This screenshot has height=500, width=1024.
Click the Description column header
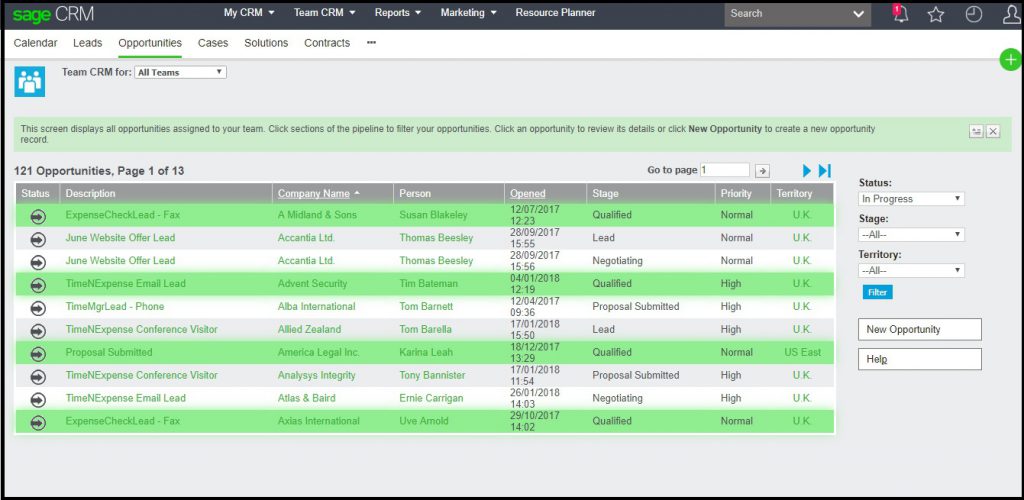click(x=91, y=193)
